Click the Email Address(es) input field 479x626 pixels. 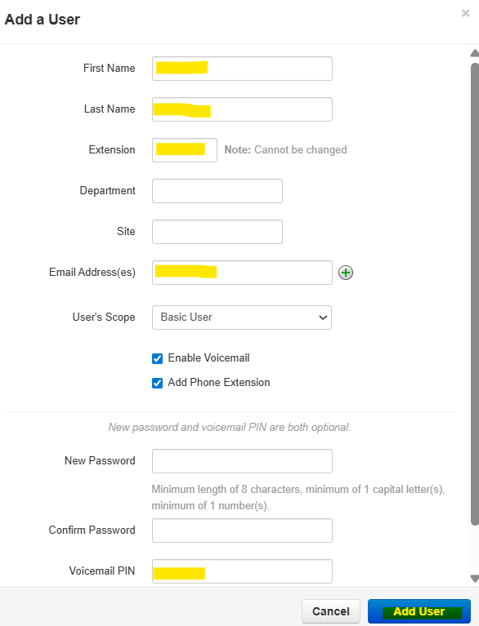pyautogui.click(x=242, y=273)
